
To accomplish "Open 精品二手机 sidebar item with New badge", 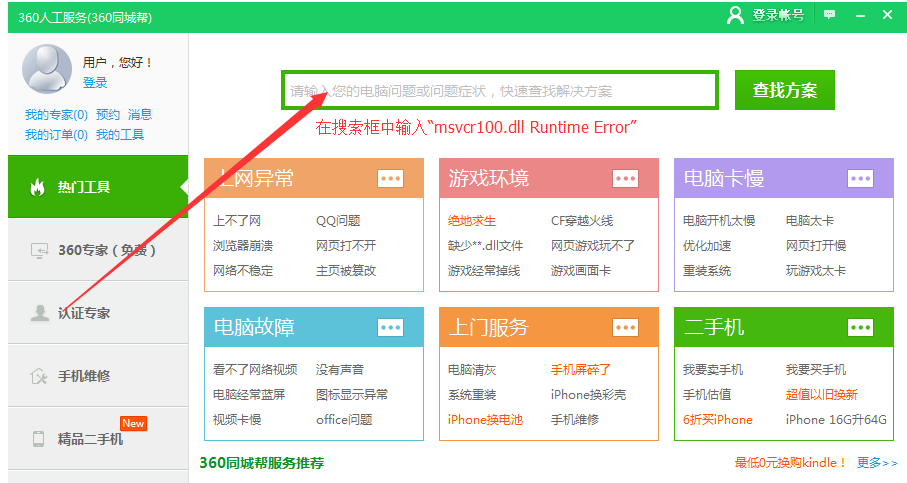I will pos(98,438).
